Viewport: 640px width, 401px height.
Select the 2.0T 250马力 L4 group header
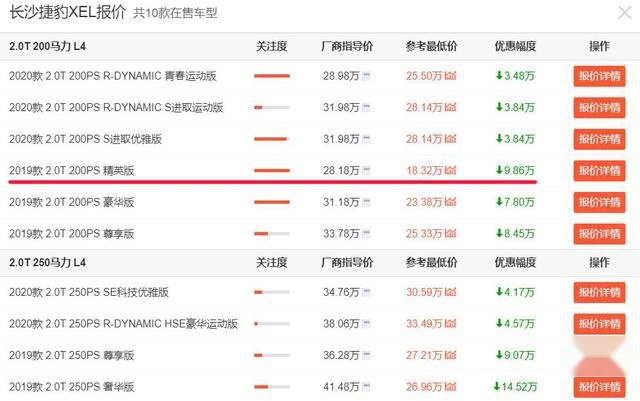[x=47, y=262]
